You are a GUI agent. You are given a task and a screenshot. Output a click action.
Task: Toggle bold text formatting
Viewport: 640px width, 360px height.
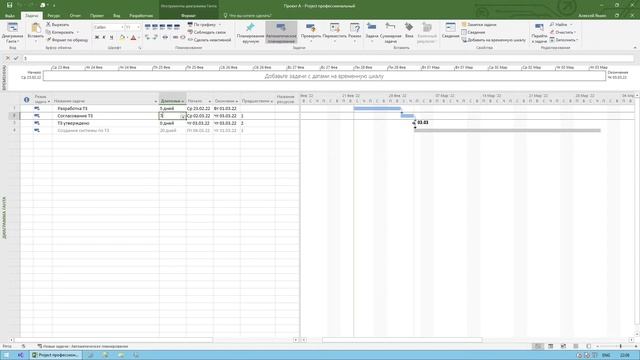(97, 38)
